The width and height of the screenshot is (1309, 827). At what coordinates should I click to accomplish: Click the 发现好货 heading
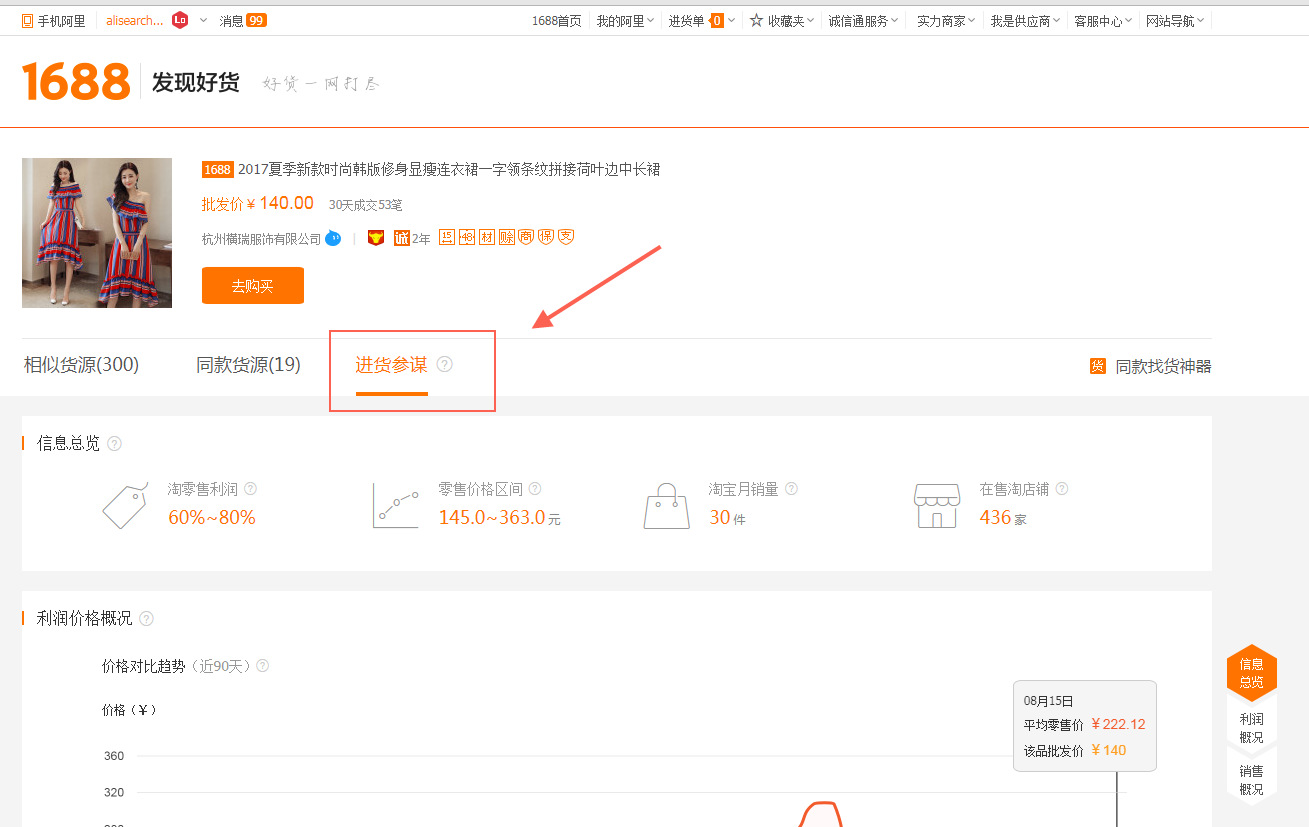pos(196,83)
